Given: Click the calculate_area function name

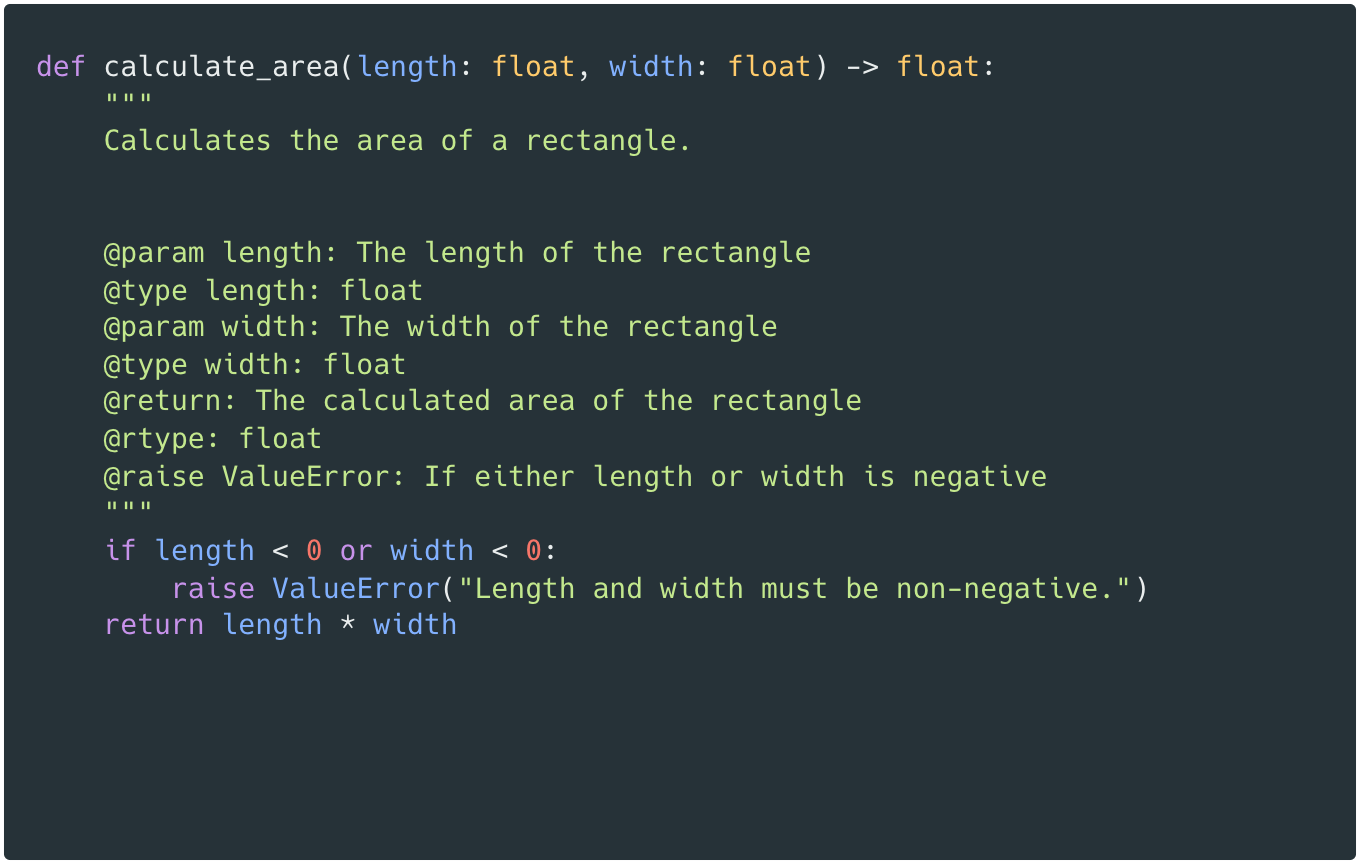Looking at the screenshot, I should coord(221,67).
